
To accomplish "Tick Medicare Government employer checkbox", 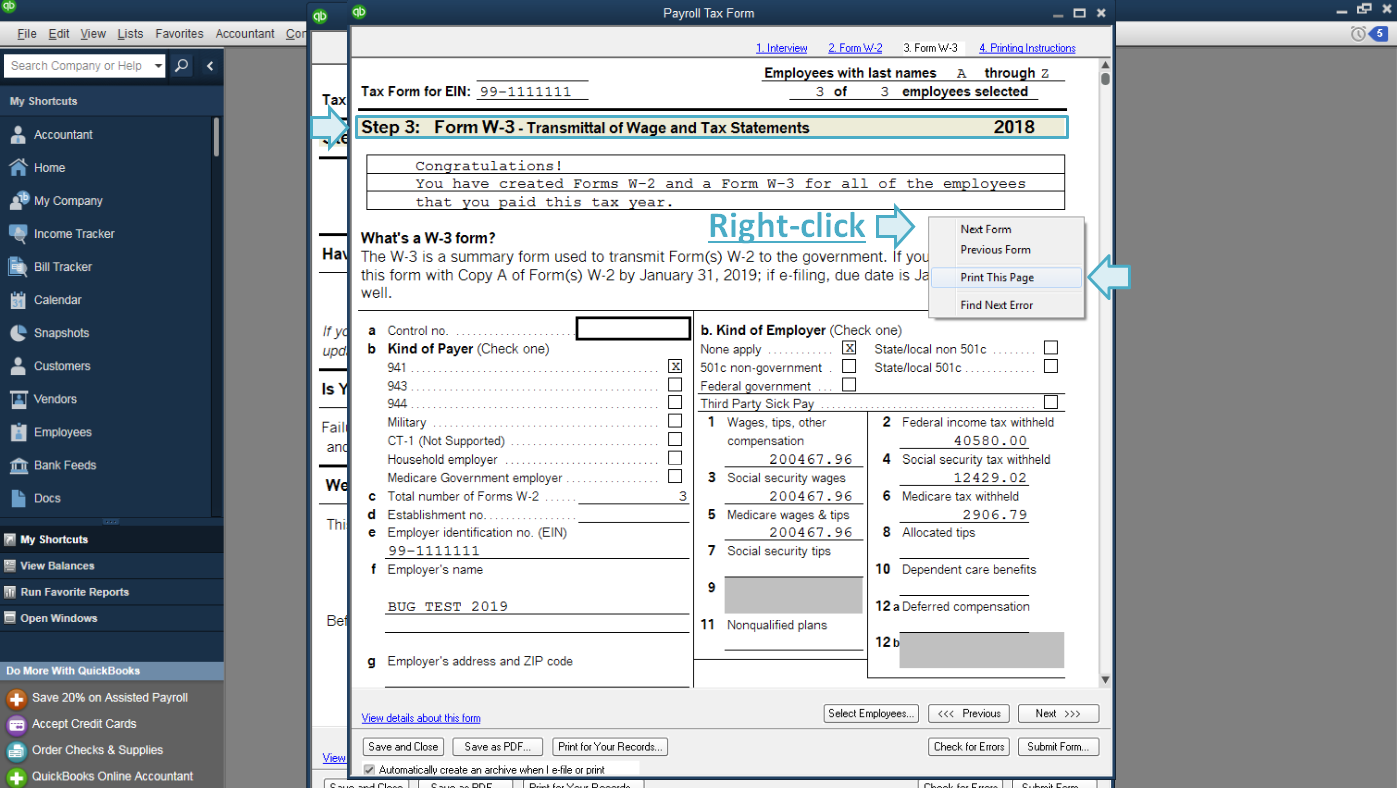I will pos(675,477).
